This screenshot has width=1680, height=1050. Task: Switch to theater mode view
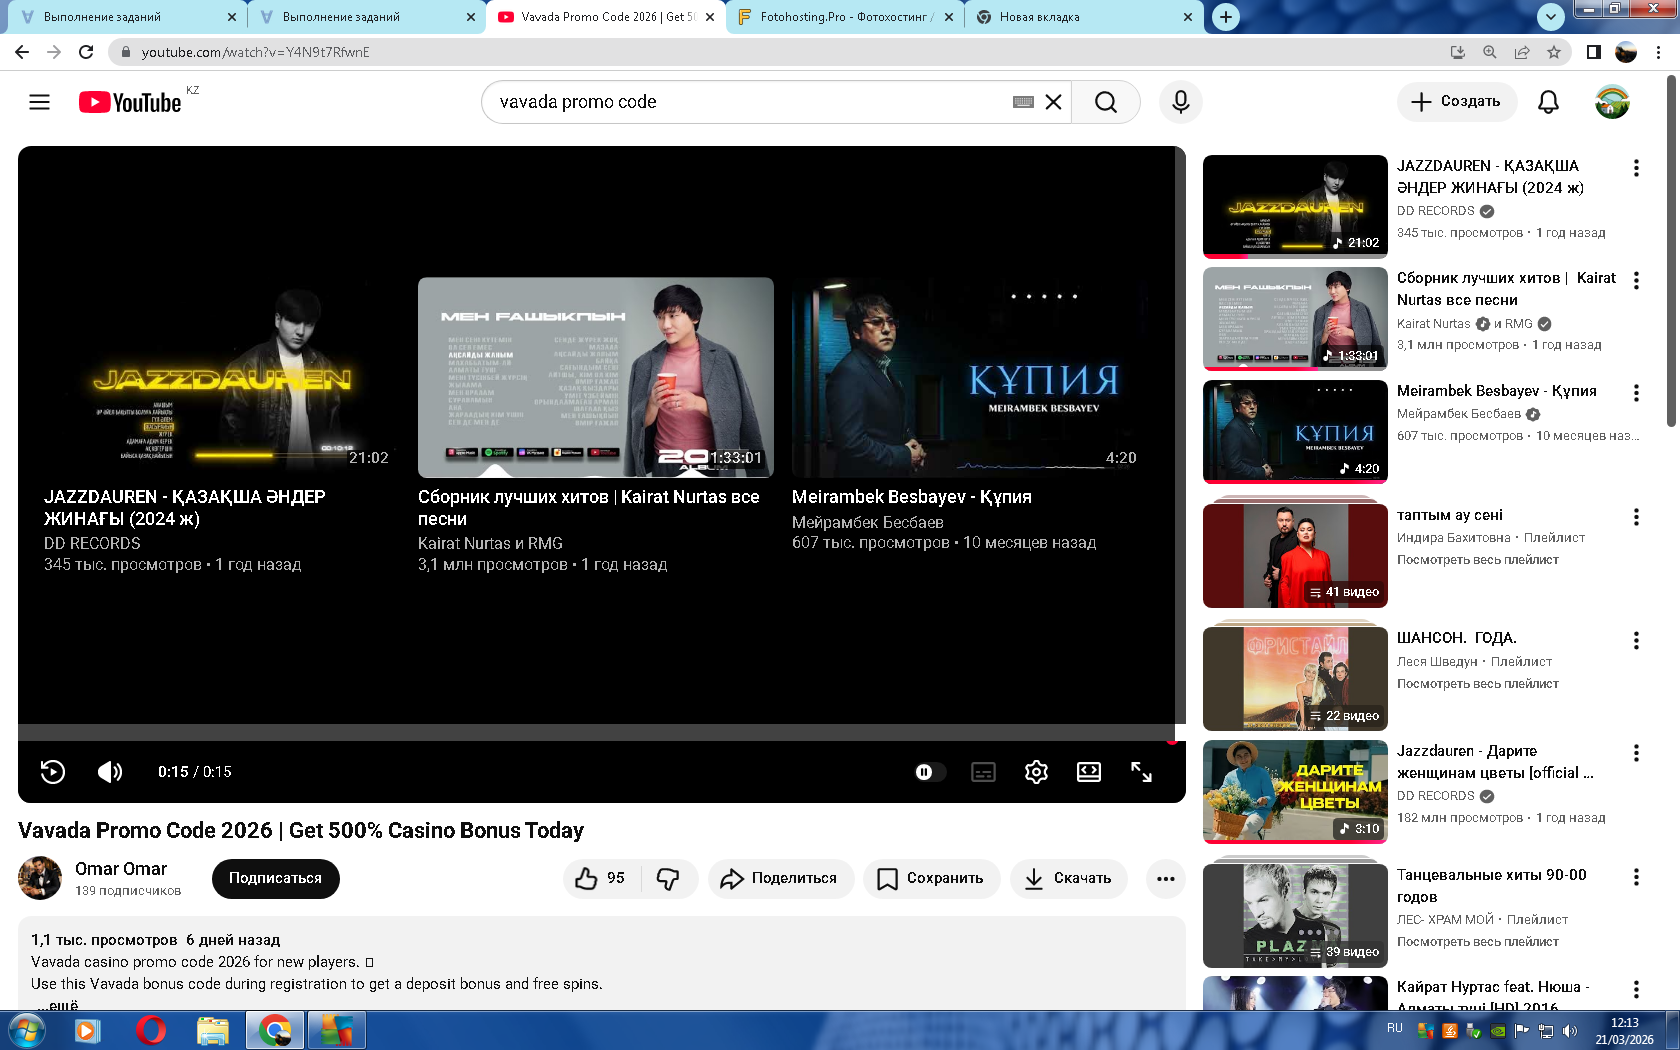coord(1088,772)
